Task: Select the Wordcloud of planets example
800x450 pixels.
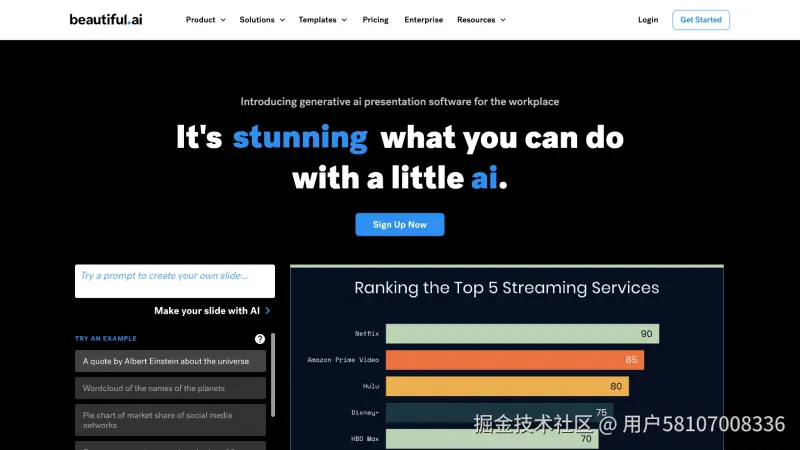Action: (x=170, y=388)
